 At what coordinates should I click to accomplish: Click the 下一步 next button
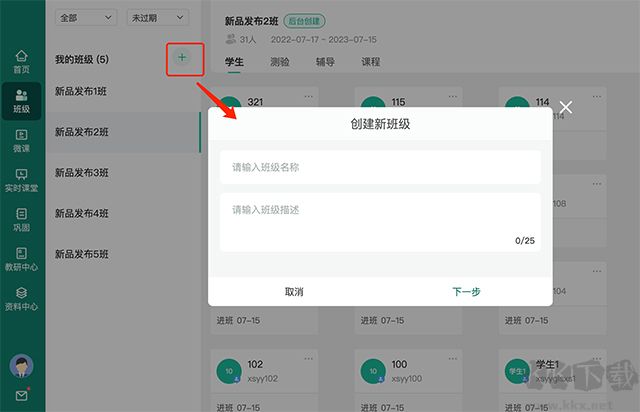(x=466, y=292)
